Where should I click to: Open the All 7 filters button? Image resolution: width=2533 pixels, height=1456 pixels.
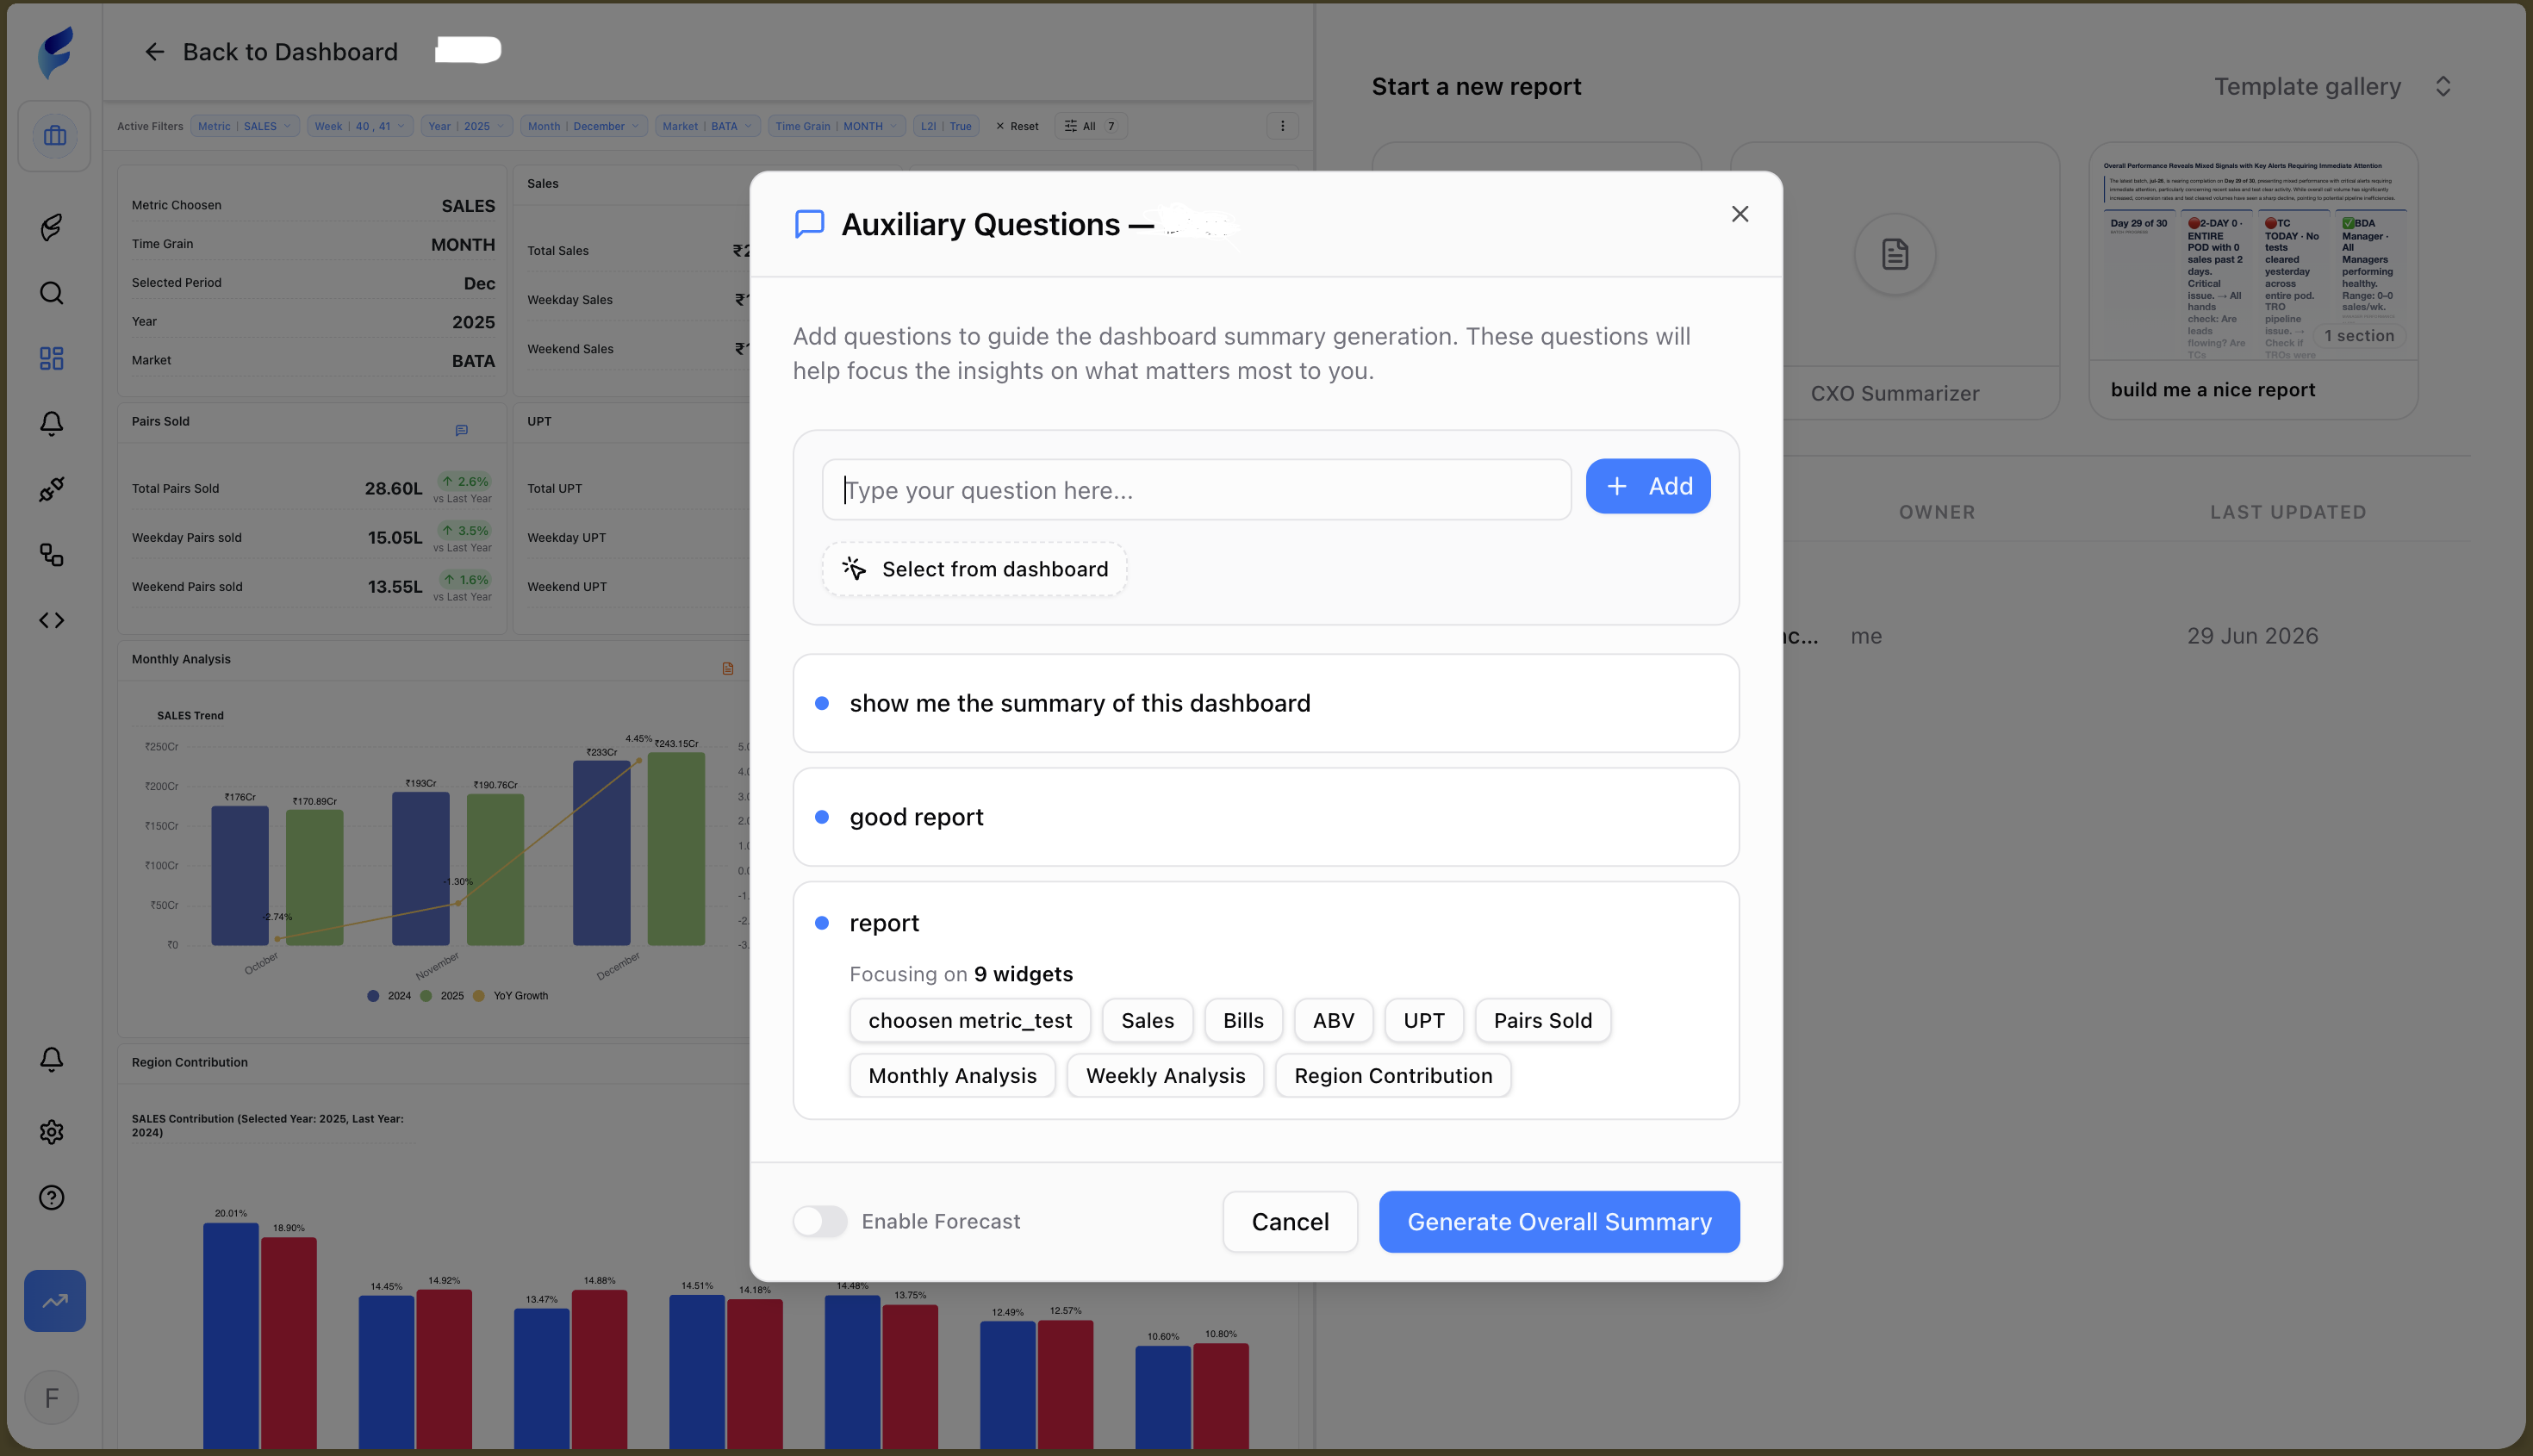click(1091, 126)
